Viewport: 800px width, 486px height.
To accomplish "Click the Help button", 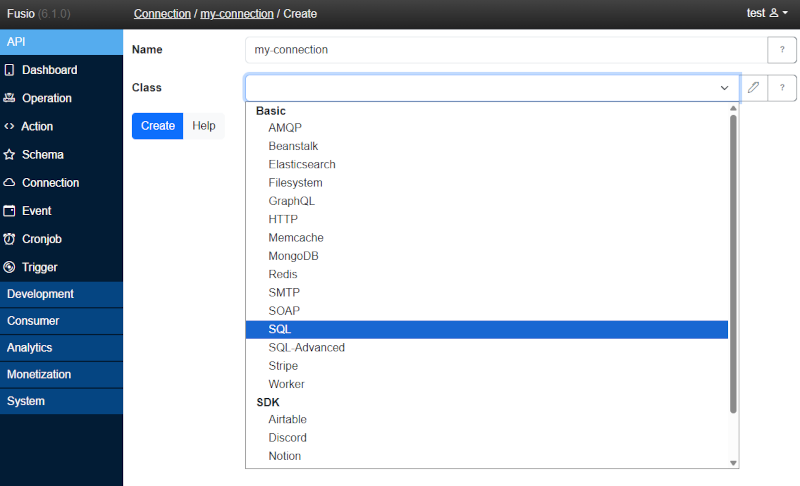I will coord(204,126).
